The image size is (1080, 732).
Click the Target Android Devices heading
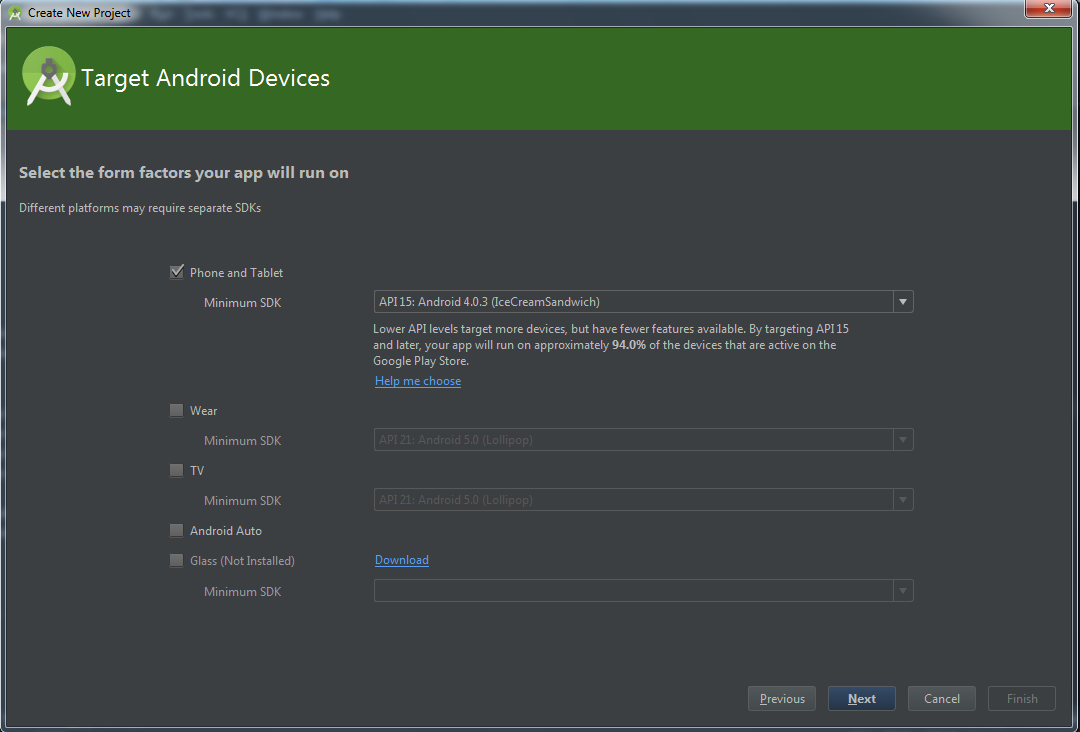coord(205,78)
